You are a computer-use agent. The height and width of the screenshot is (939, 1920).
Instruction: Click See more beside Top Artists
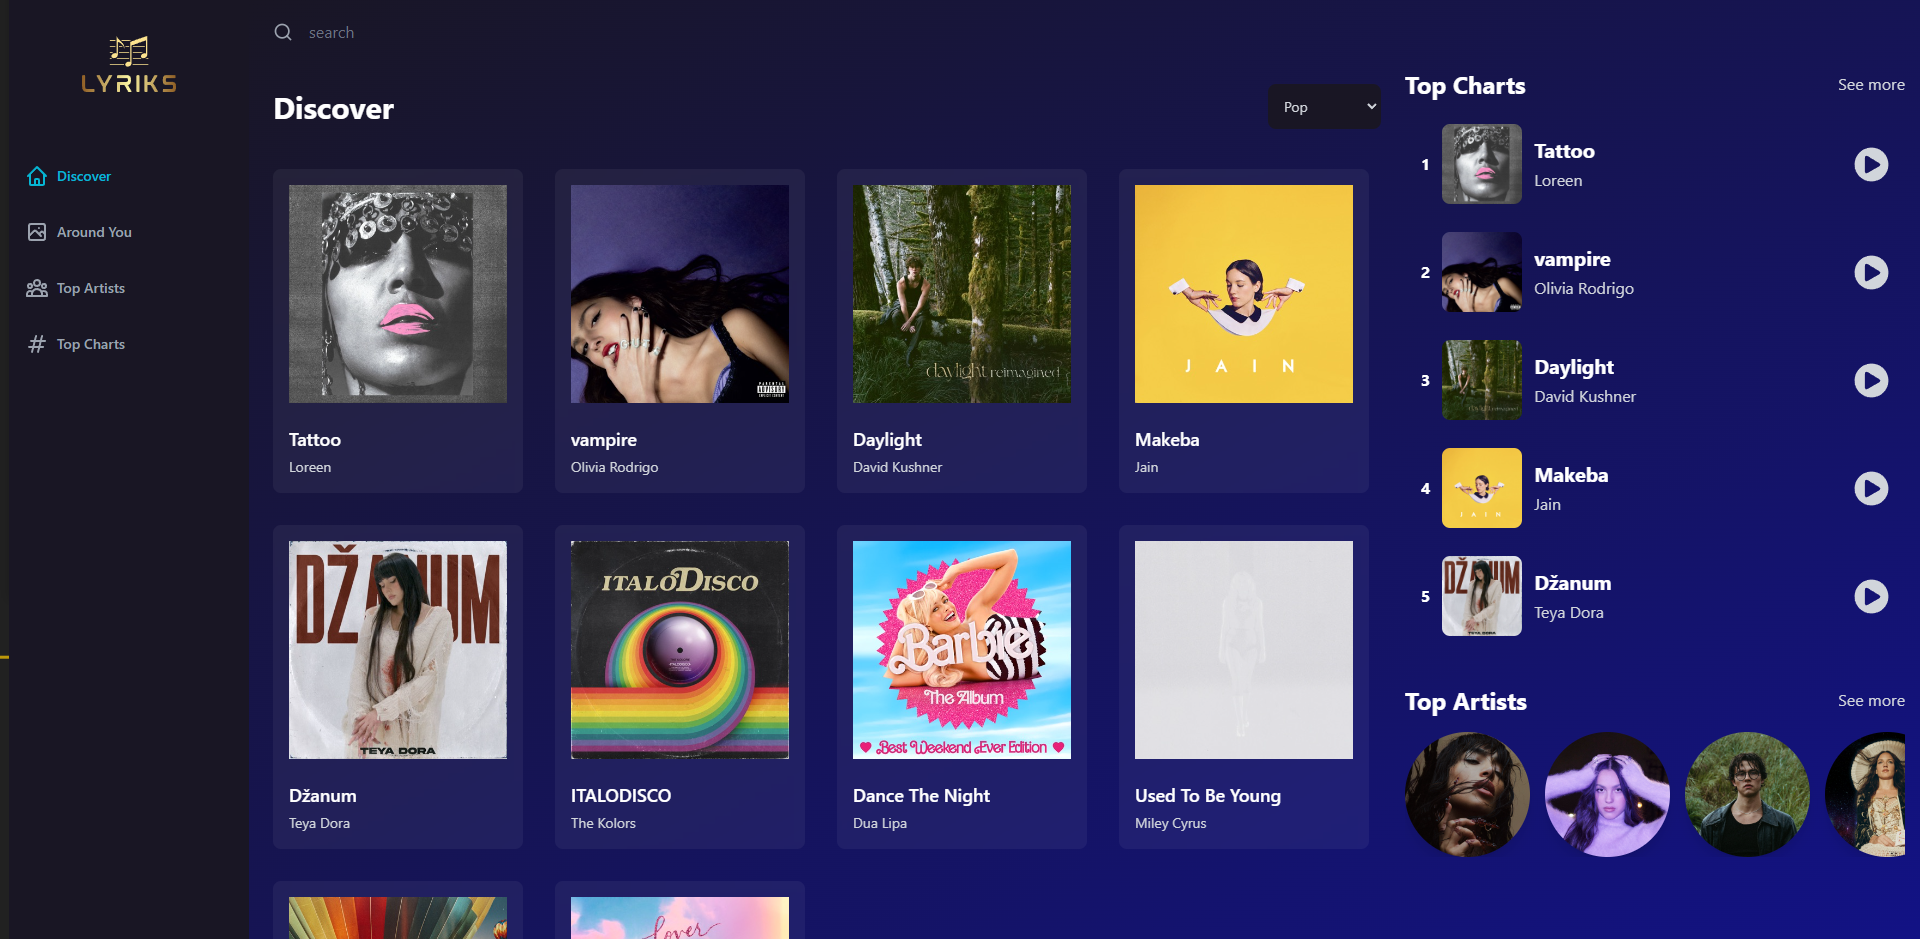(1871, 701)
